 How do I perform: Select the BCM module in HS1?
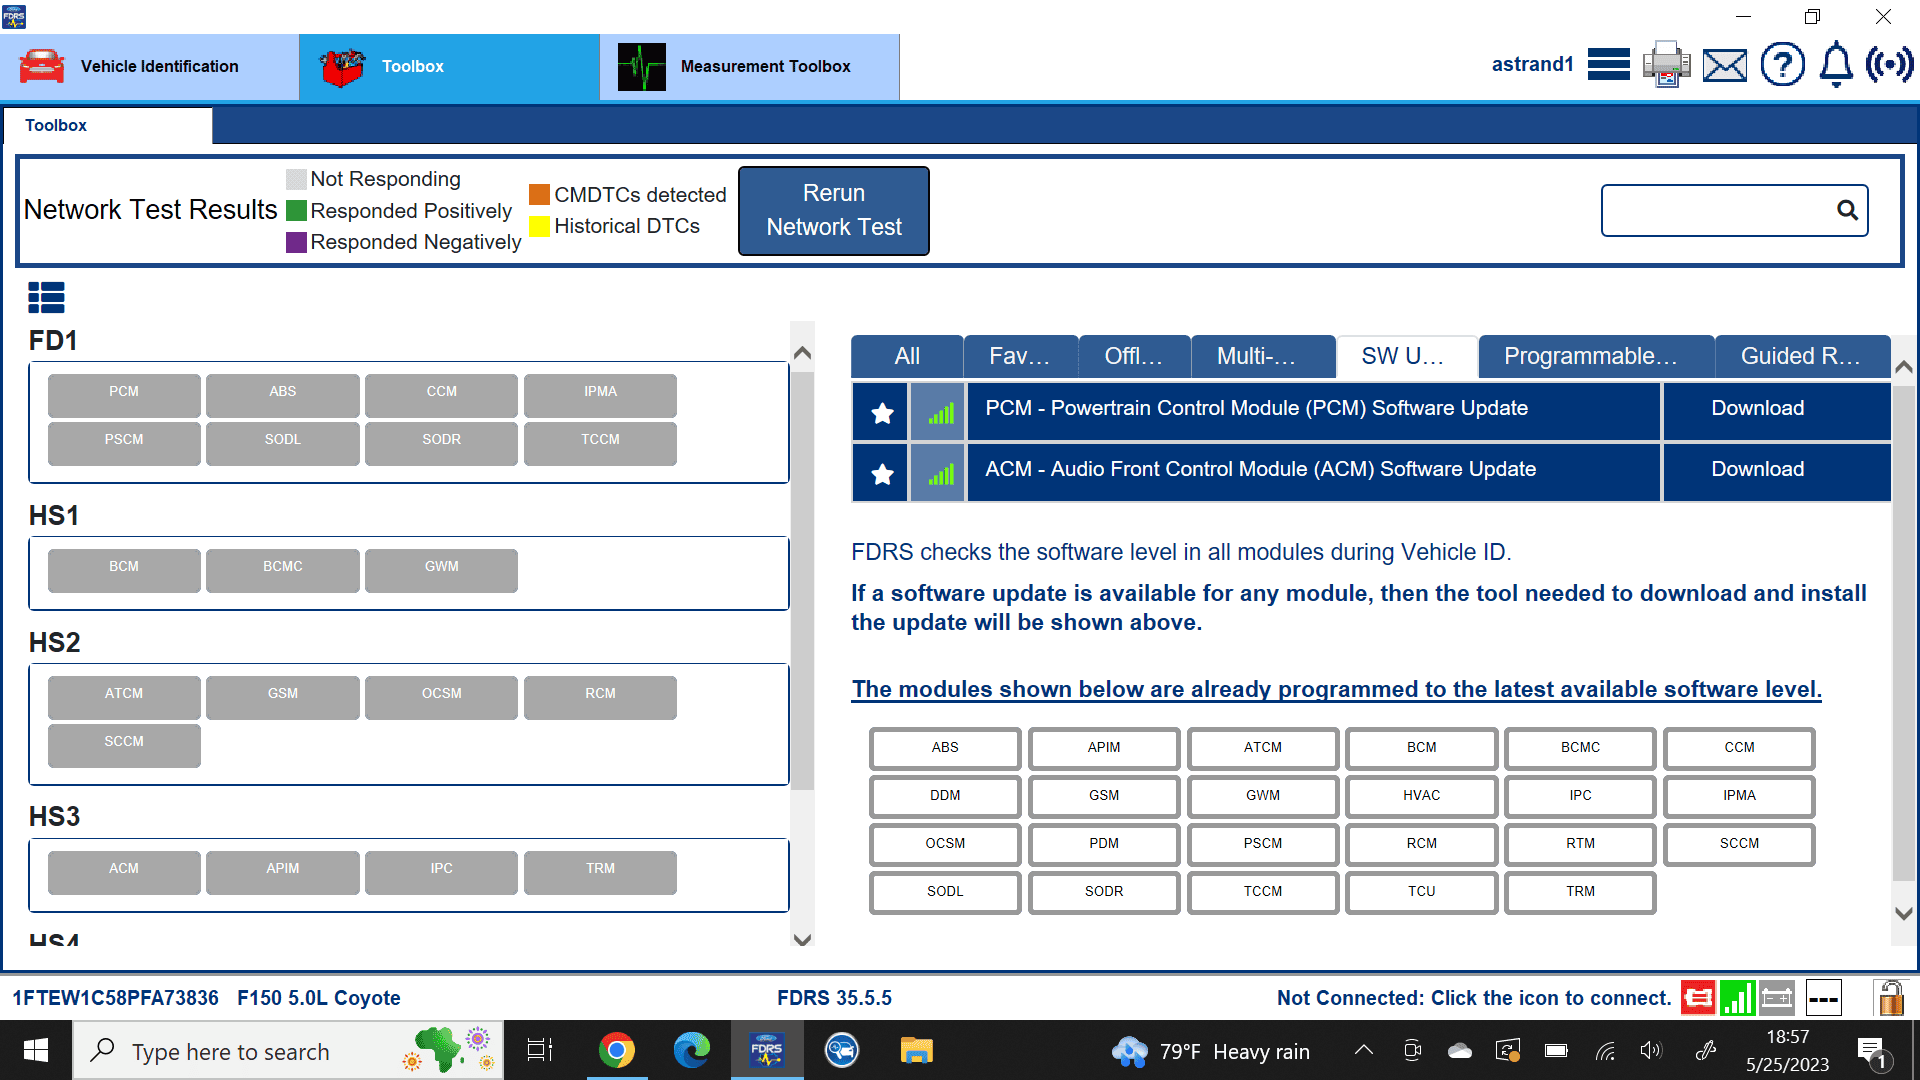coord(124,570)
